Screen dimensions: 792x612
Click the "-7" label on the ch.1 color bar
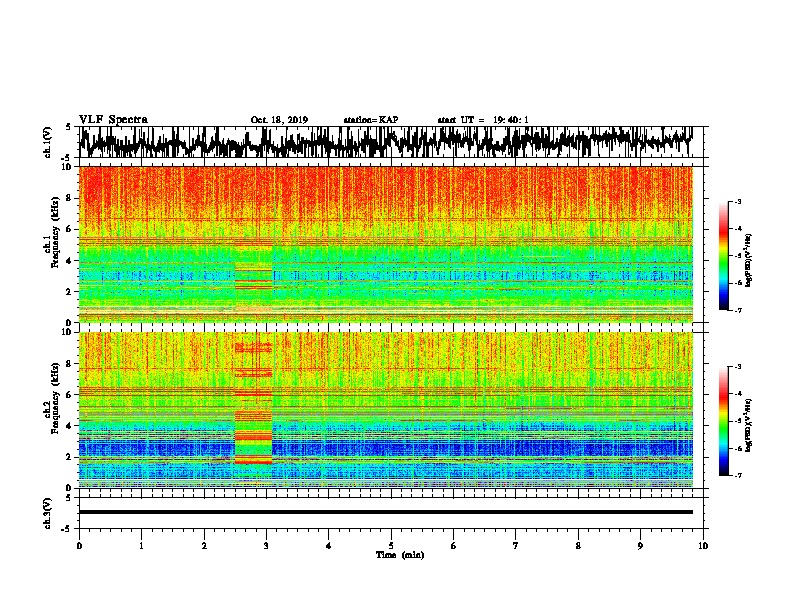click(738, 310)
